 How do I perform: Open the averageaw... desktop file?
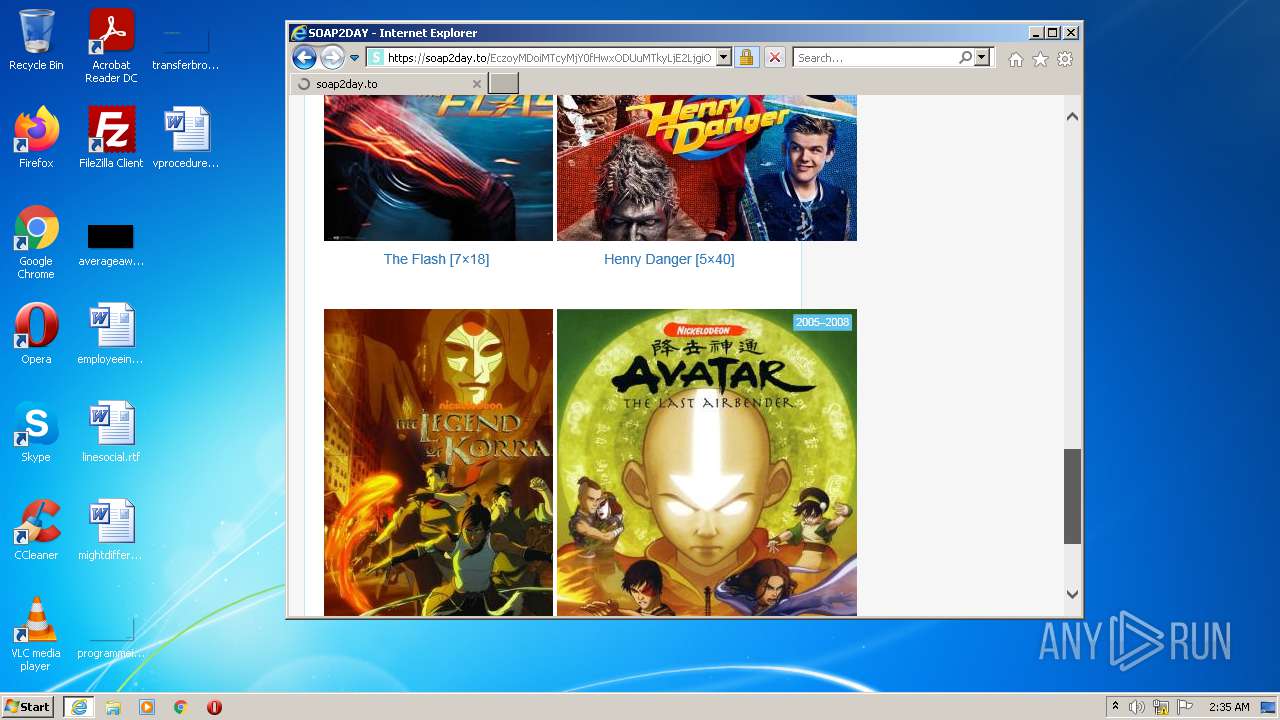111,245
